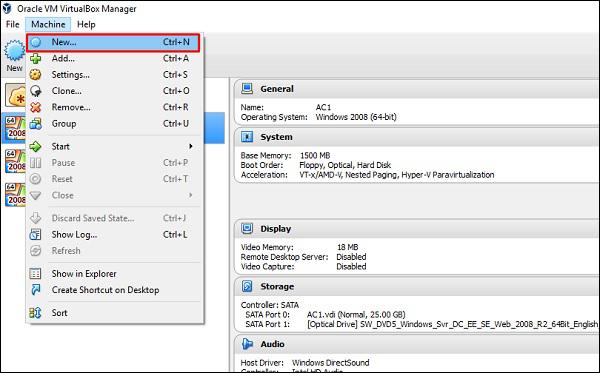600x373 pixels.
Task: Open the Help menu
Action: point(86,24)
